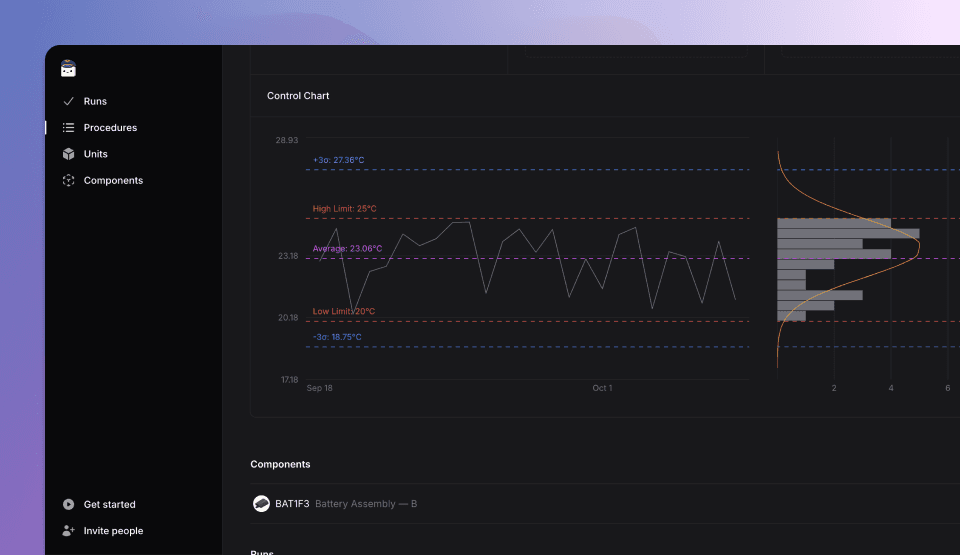Click the Control Chart heading
The image size is (960, 555).
[x=298, y=96]
